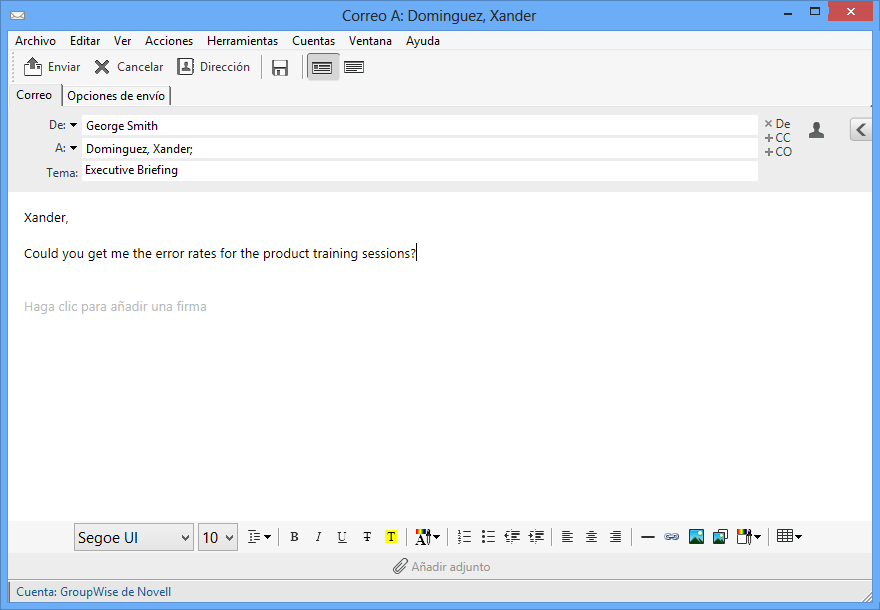Insert a bulleted list
The image size is (880, 610).
coord(488,537)
